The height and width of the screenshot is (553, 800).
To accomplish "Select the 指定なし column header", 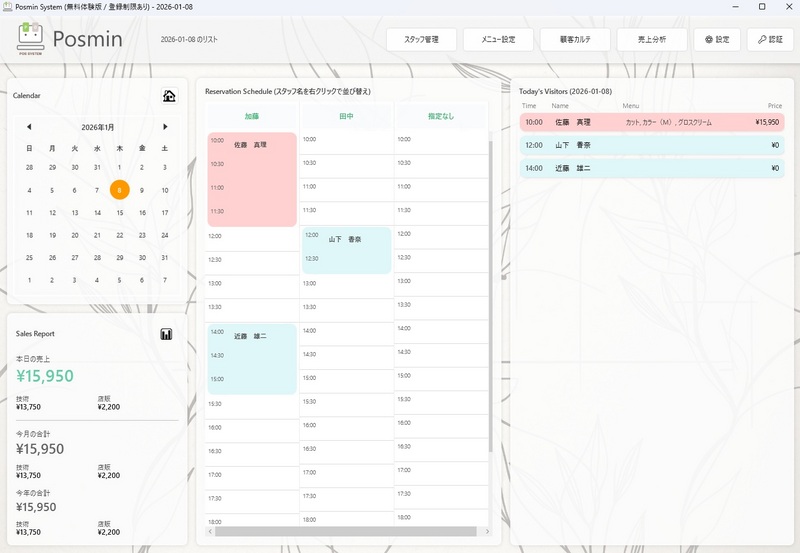I will click(440, 116).
